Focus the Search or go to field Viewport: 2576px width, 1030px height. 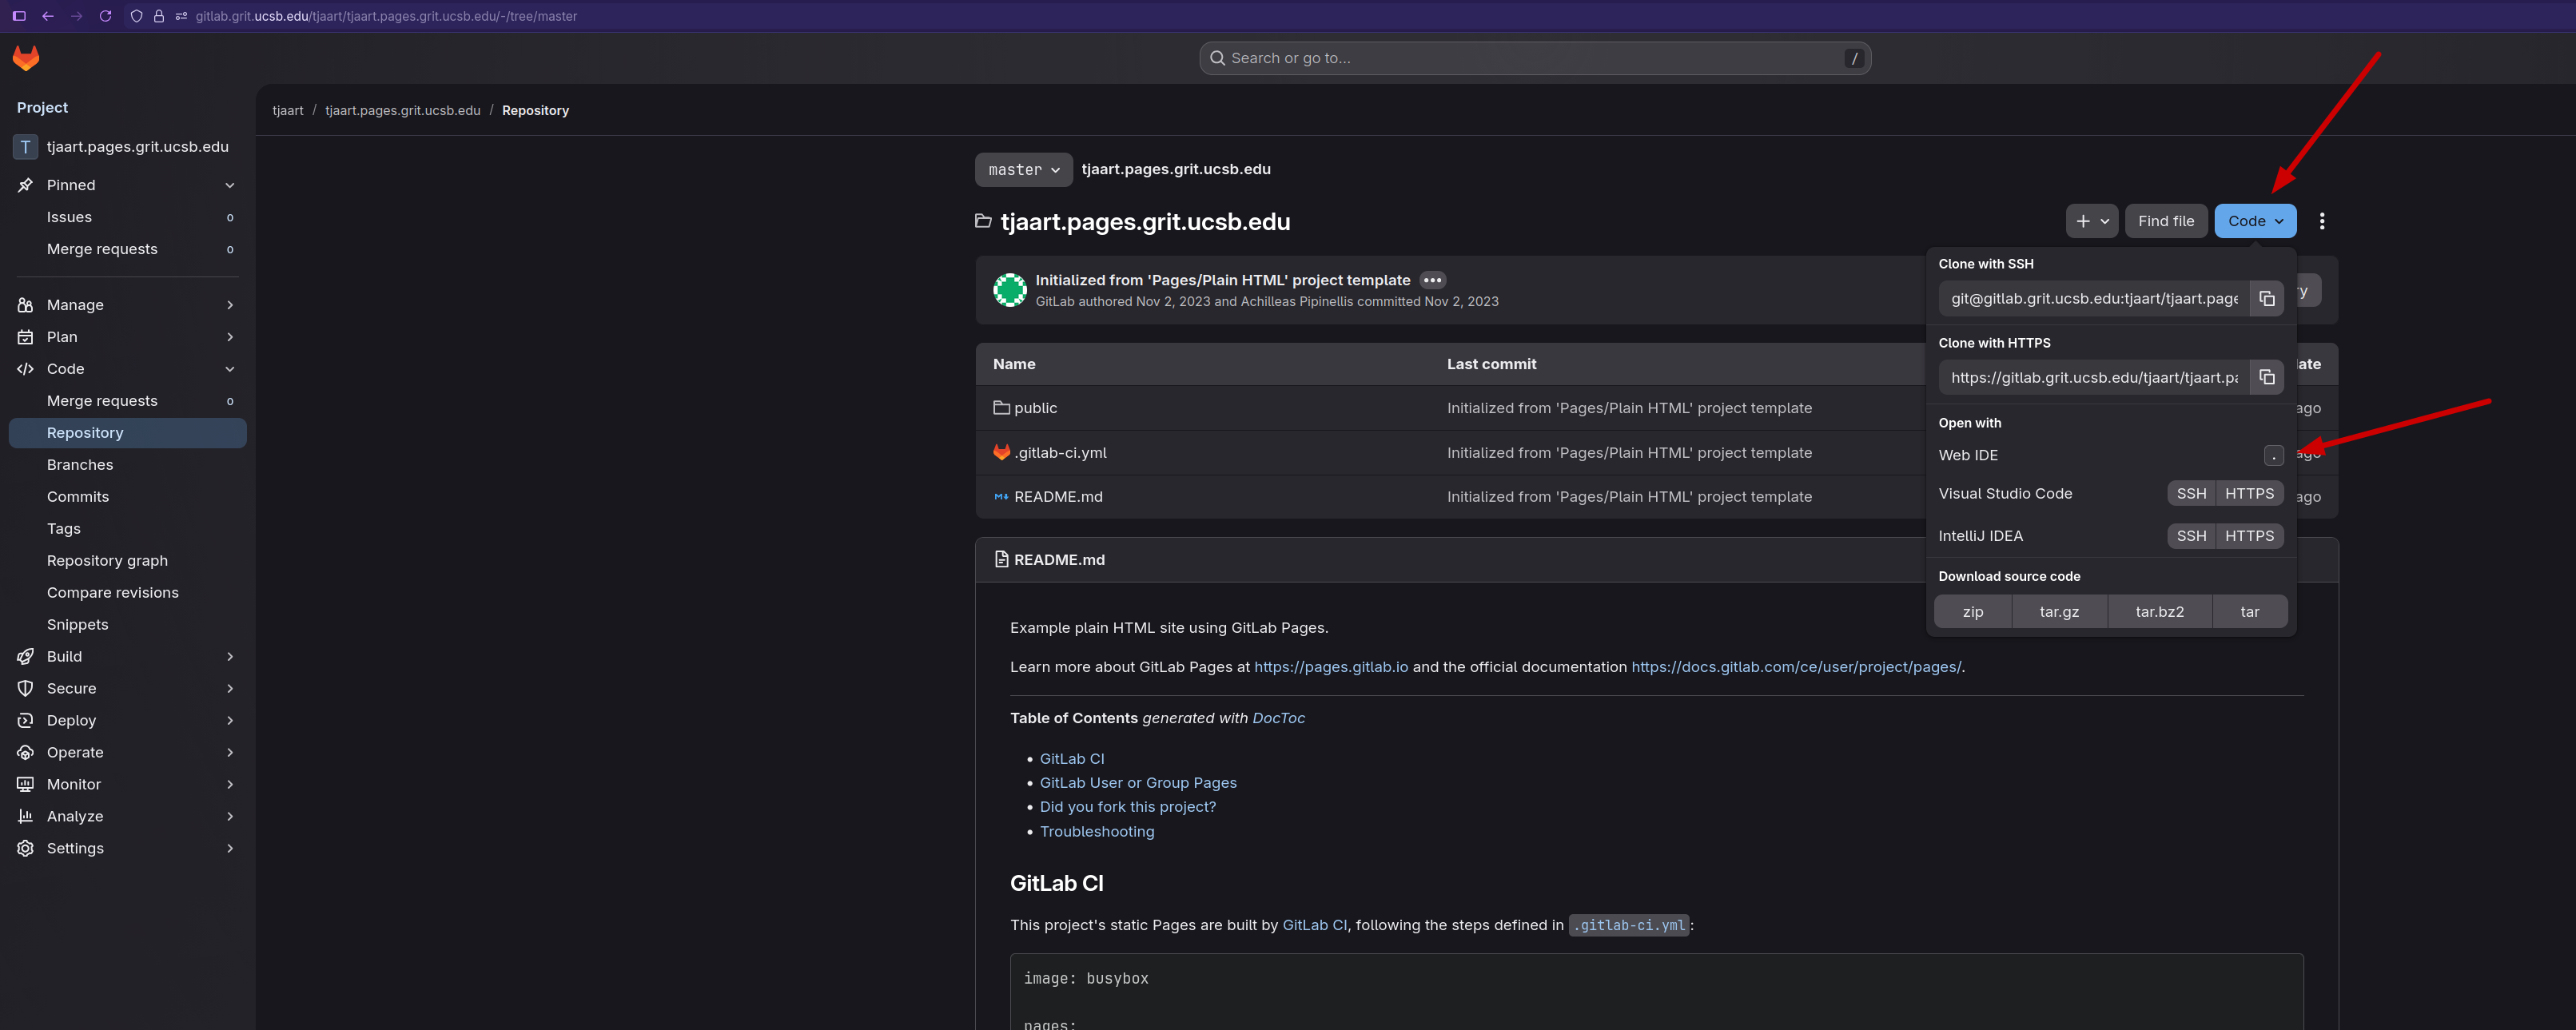coord(1534,58)
